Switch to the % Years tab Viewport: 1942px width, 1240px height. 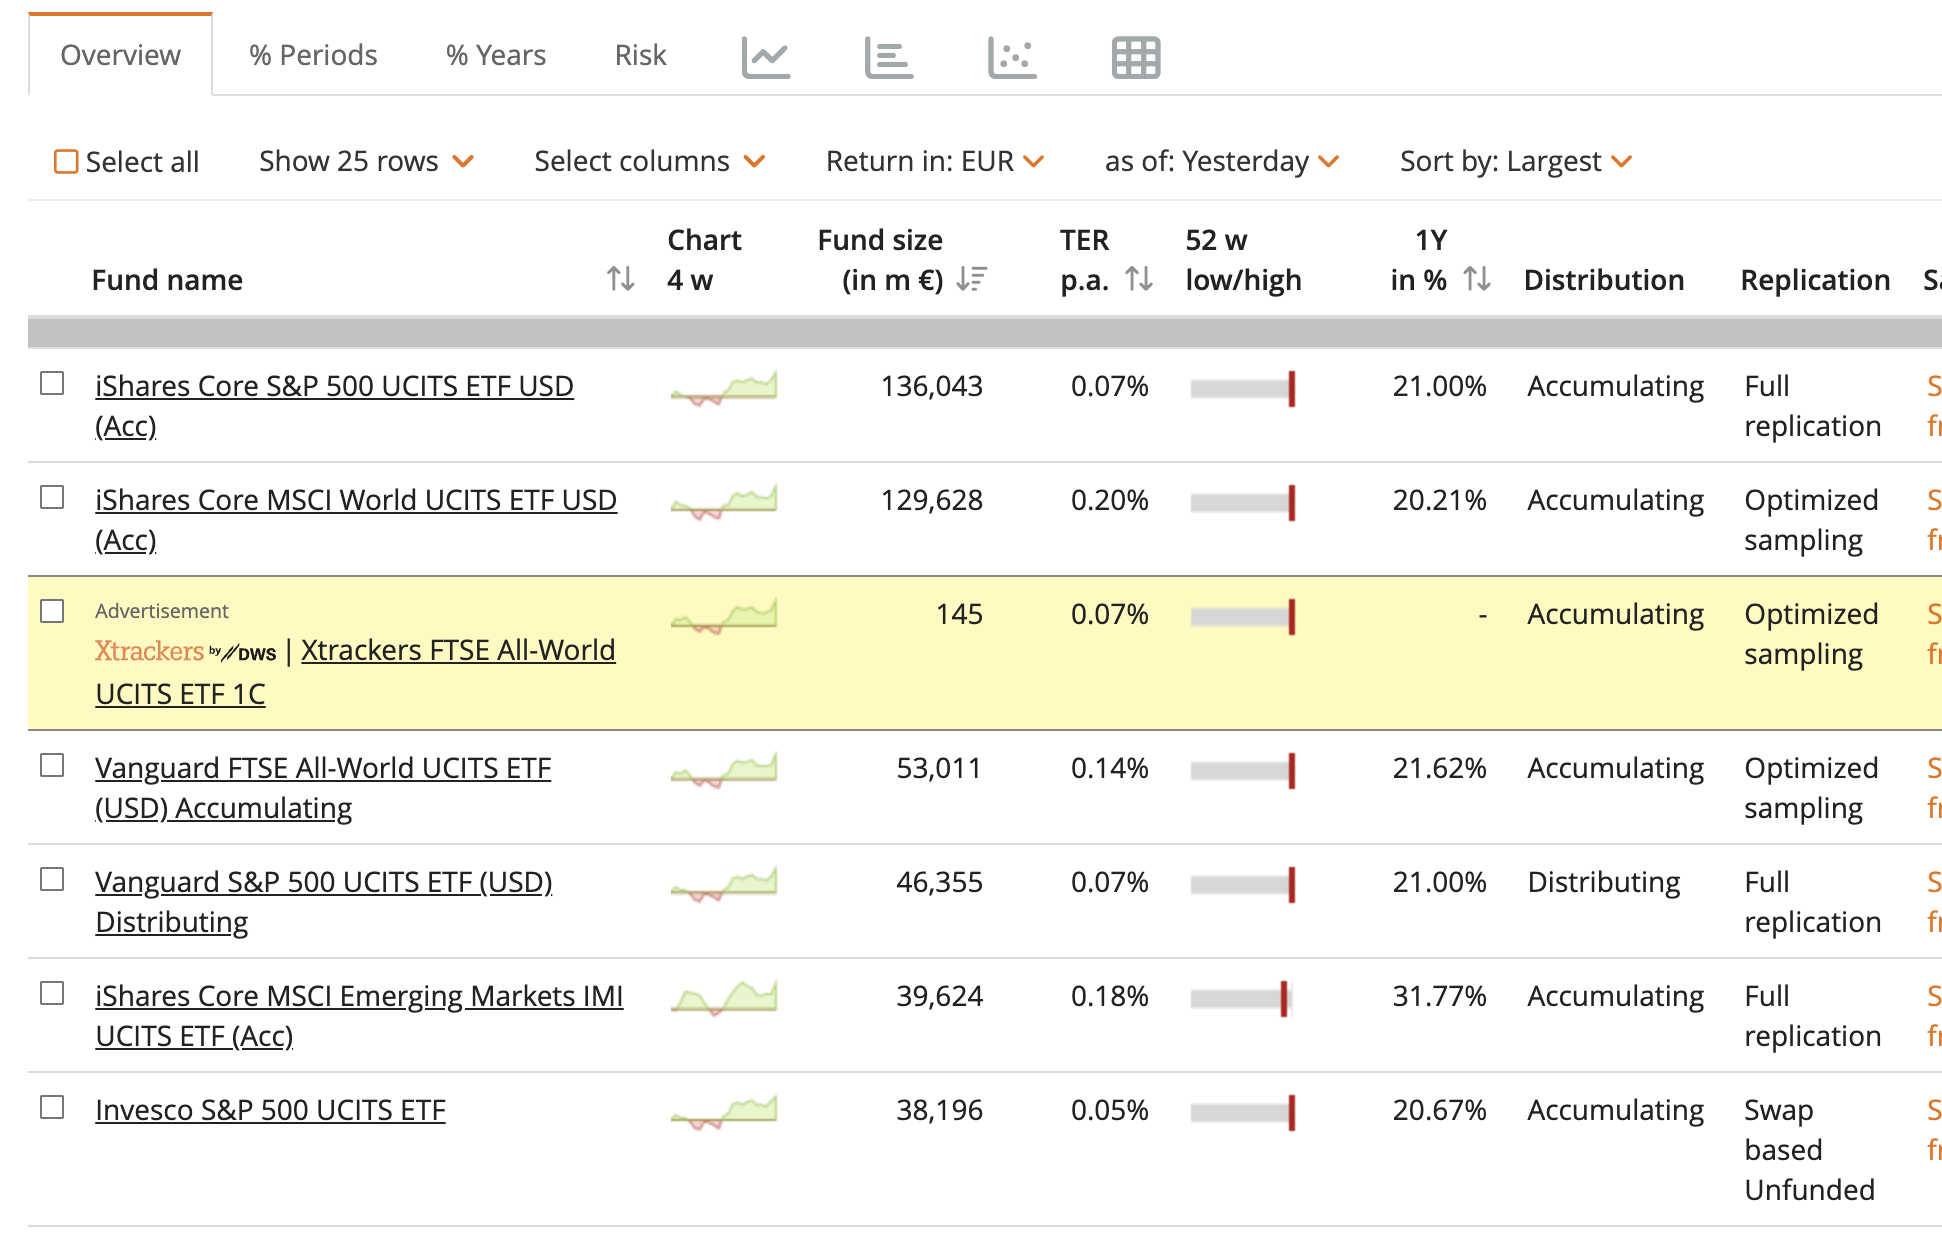pyautogui.click(x=496, y=55)
